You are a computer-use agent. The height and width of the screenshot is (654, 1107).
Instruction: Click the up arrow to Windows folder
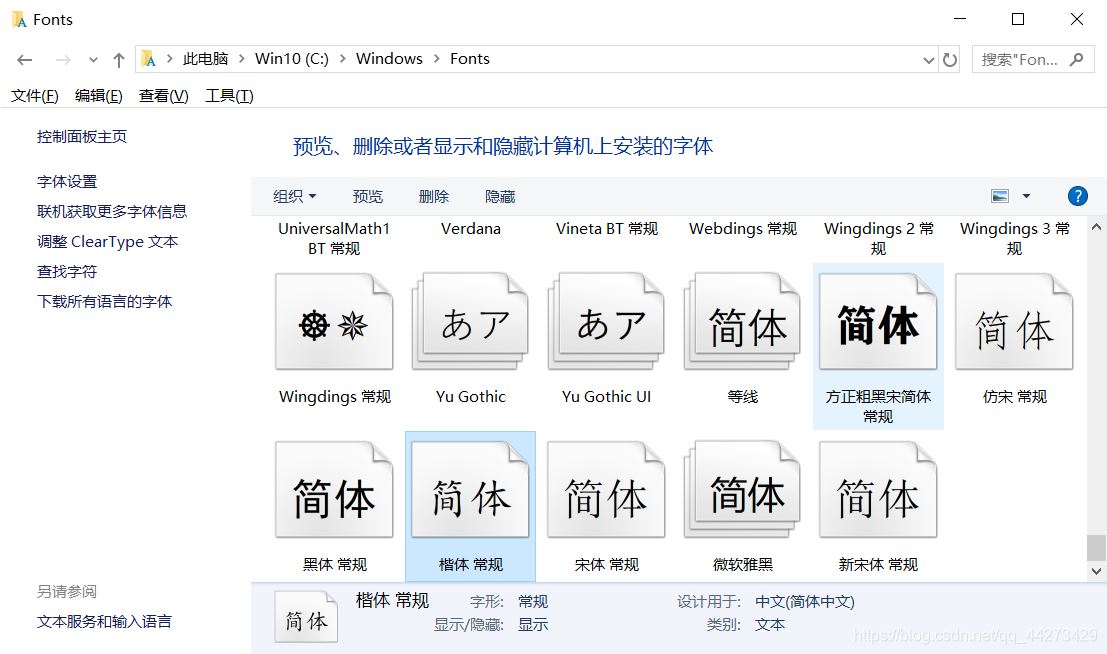coord(118,59)
